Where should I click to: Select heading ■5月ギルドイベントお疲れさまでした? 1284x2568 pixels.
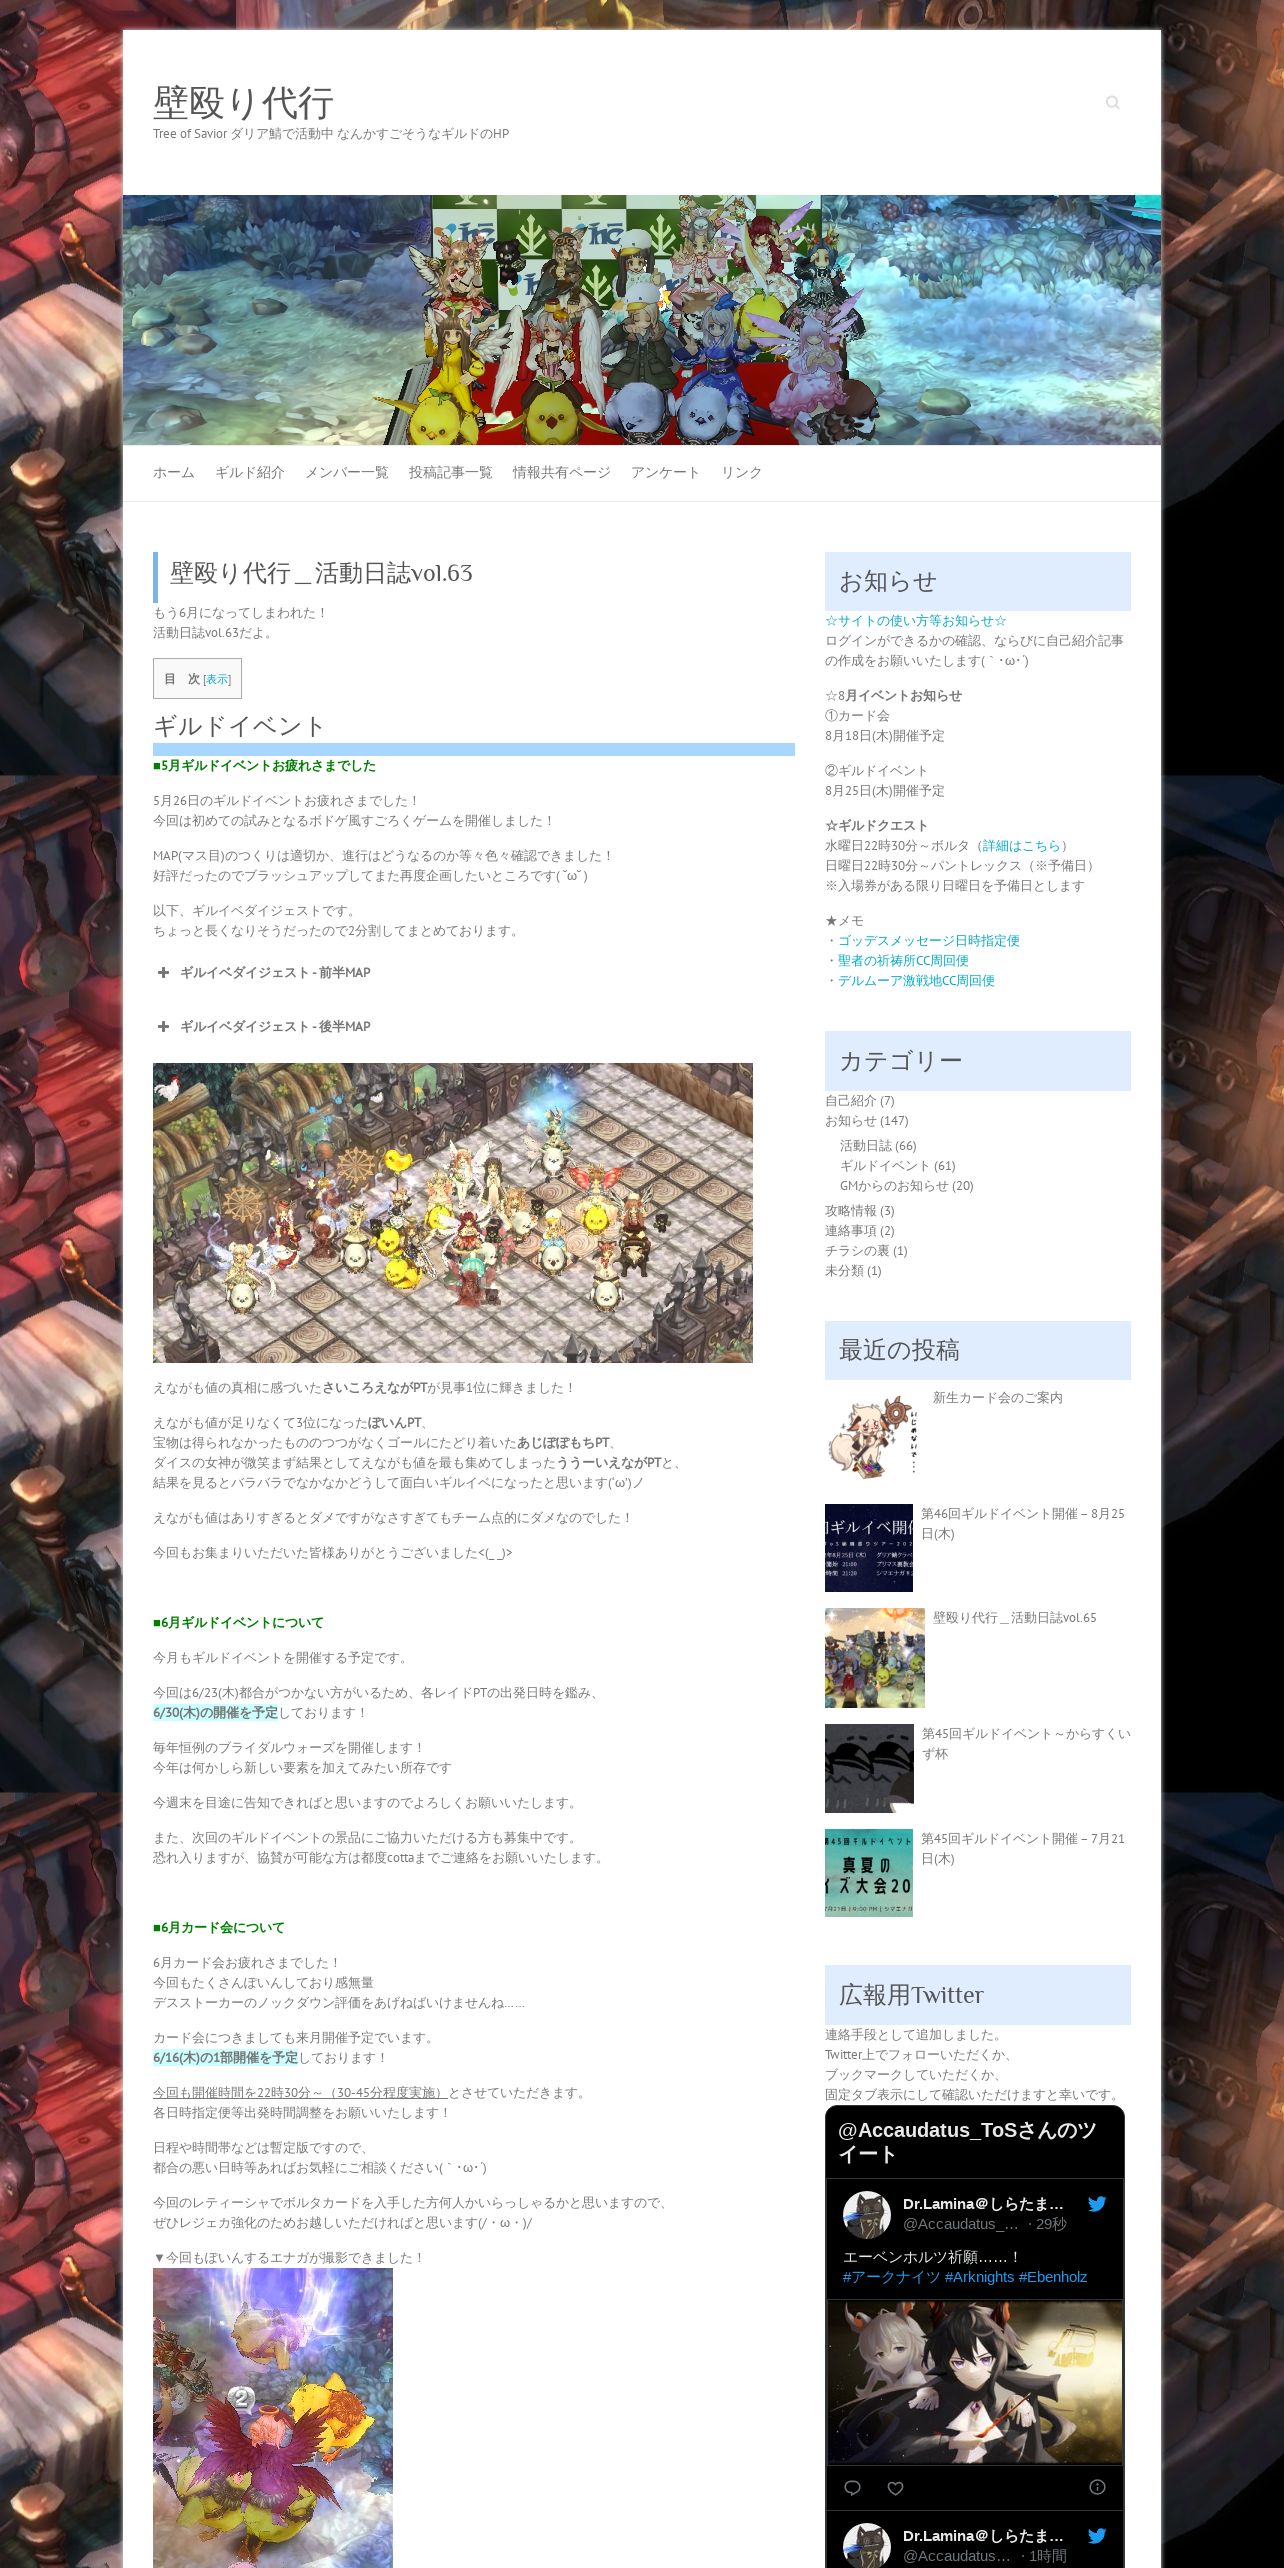[265, 766]
